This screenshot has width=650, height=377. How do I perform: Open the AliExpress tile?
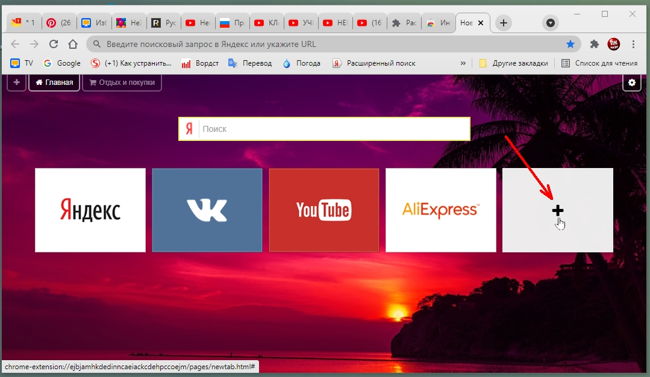click(x=441, y=210)
